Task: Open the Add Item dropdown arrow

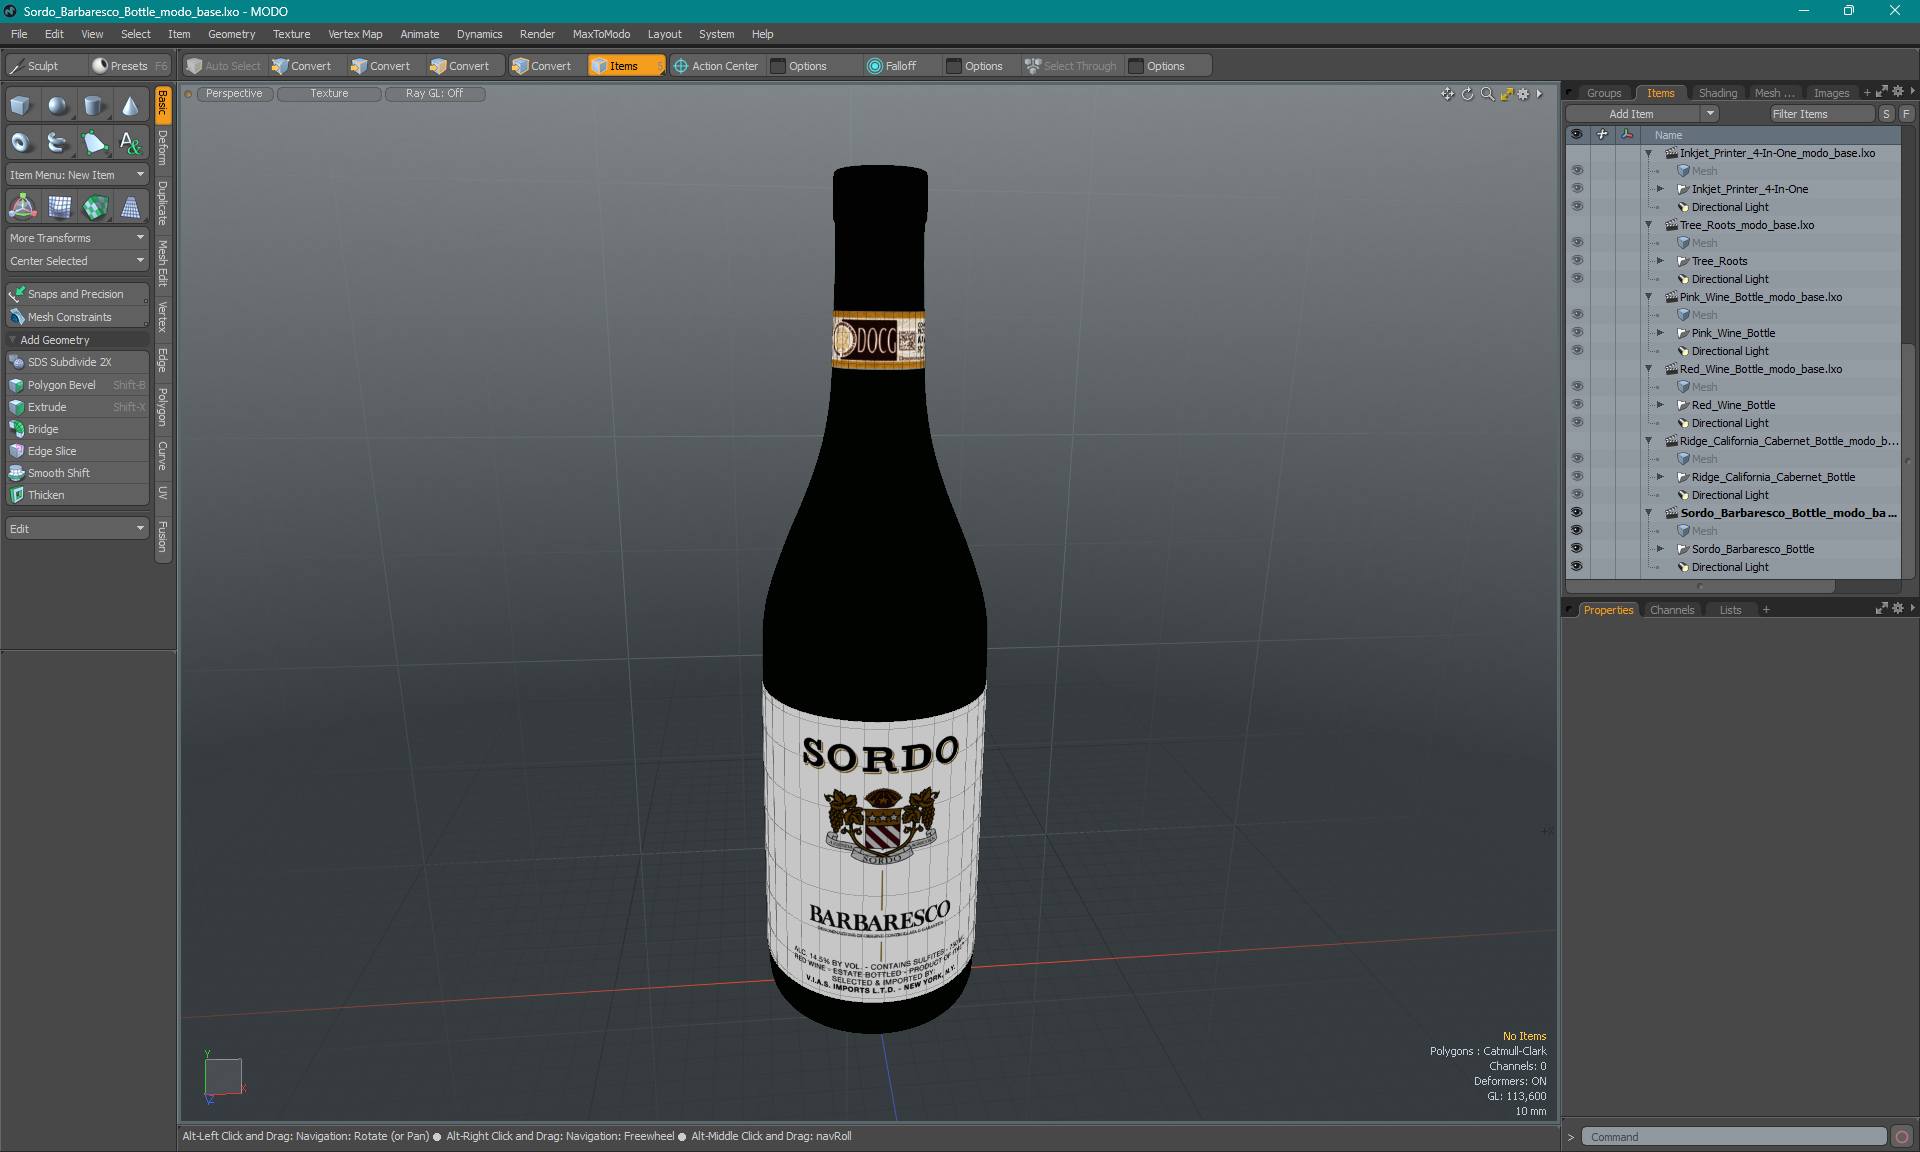Action: click(x=1711, y=114)
